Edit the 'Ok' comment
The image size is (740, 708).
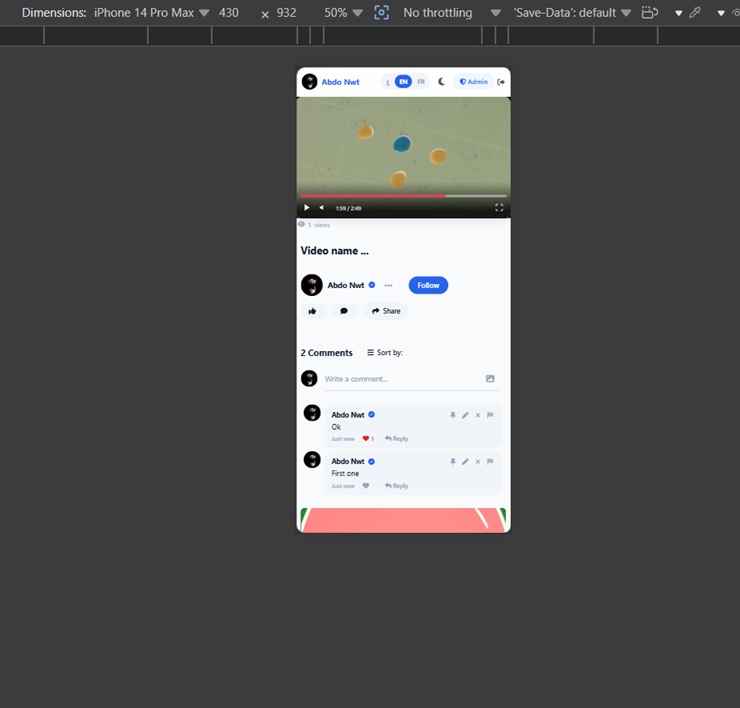465,415
